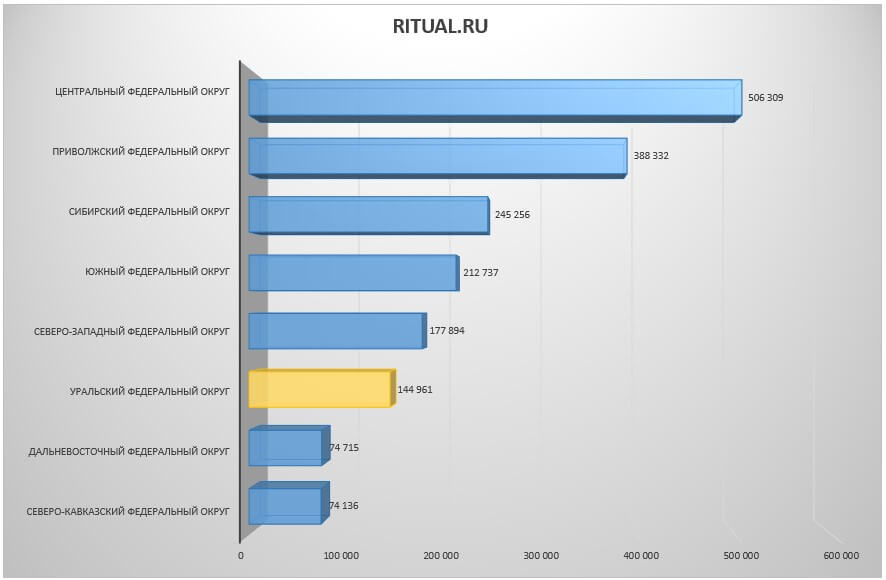Image resolution: width=886 pixels, height=580 pixels.
Task: Click the 400 000 axis tick value
Action: pos(641,556)
